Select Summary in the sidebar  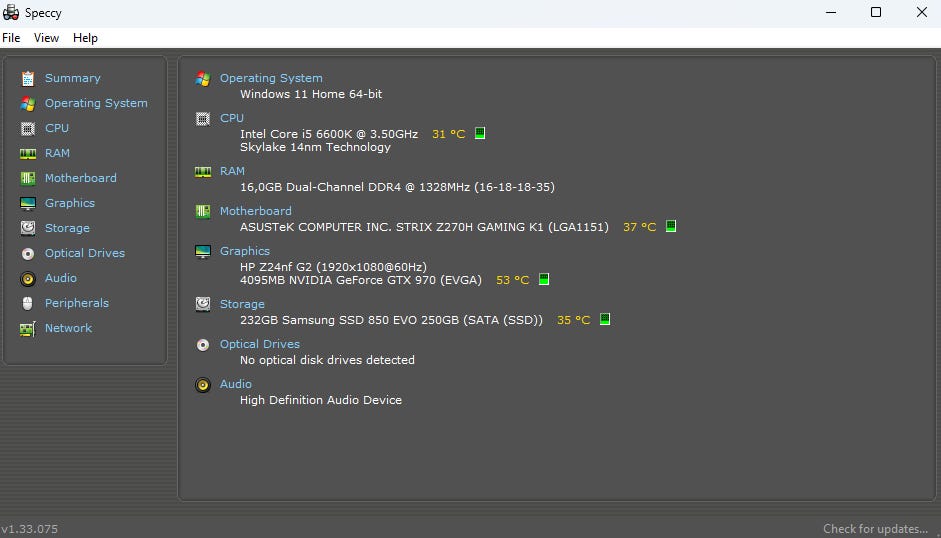(73, 78)
